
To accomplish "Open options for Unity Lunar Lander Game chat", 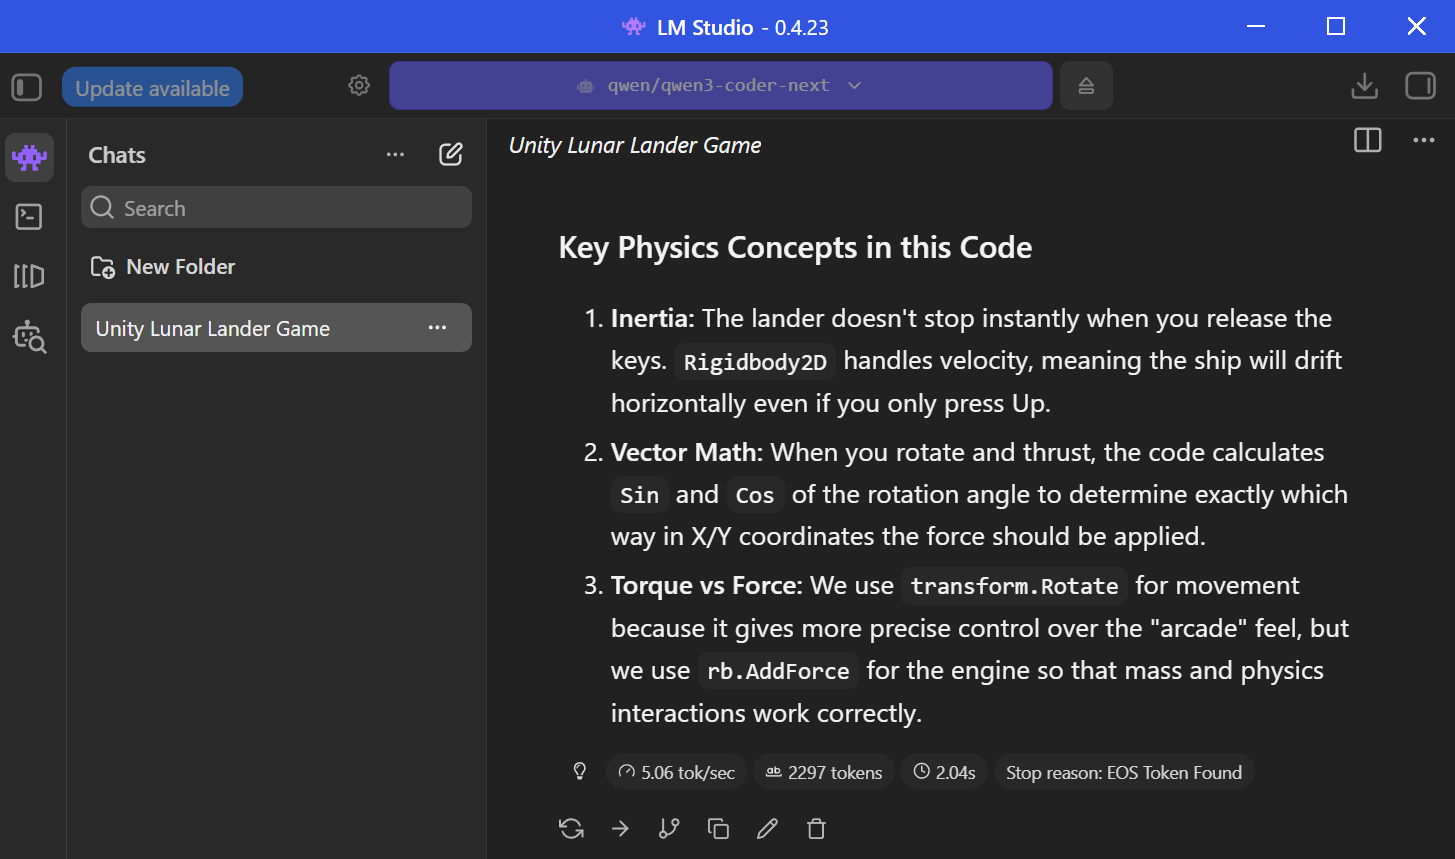I will 437,328.
